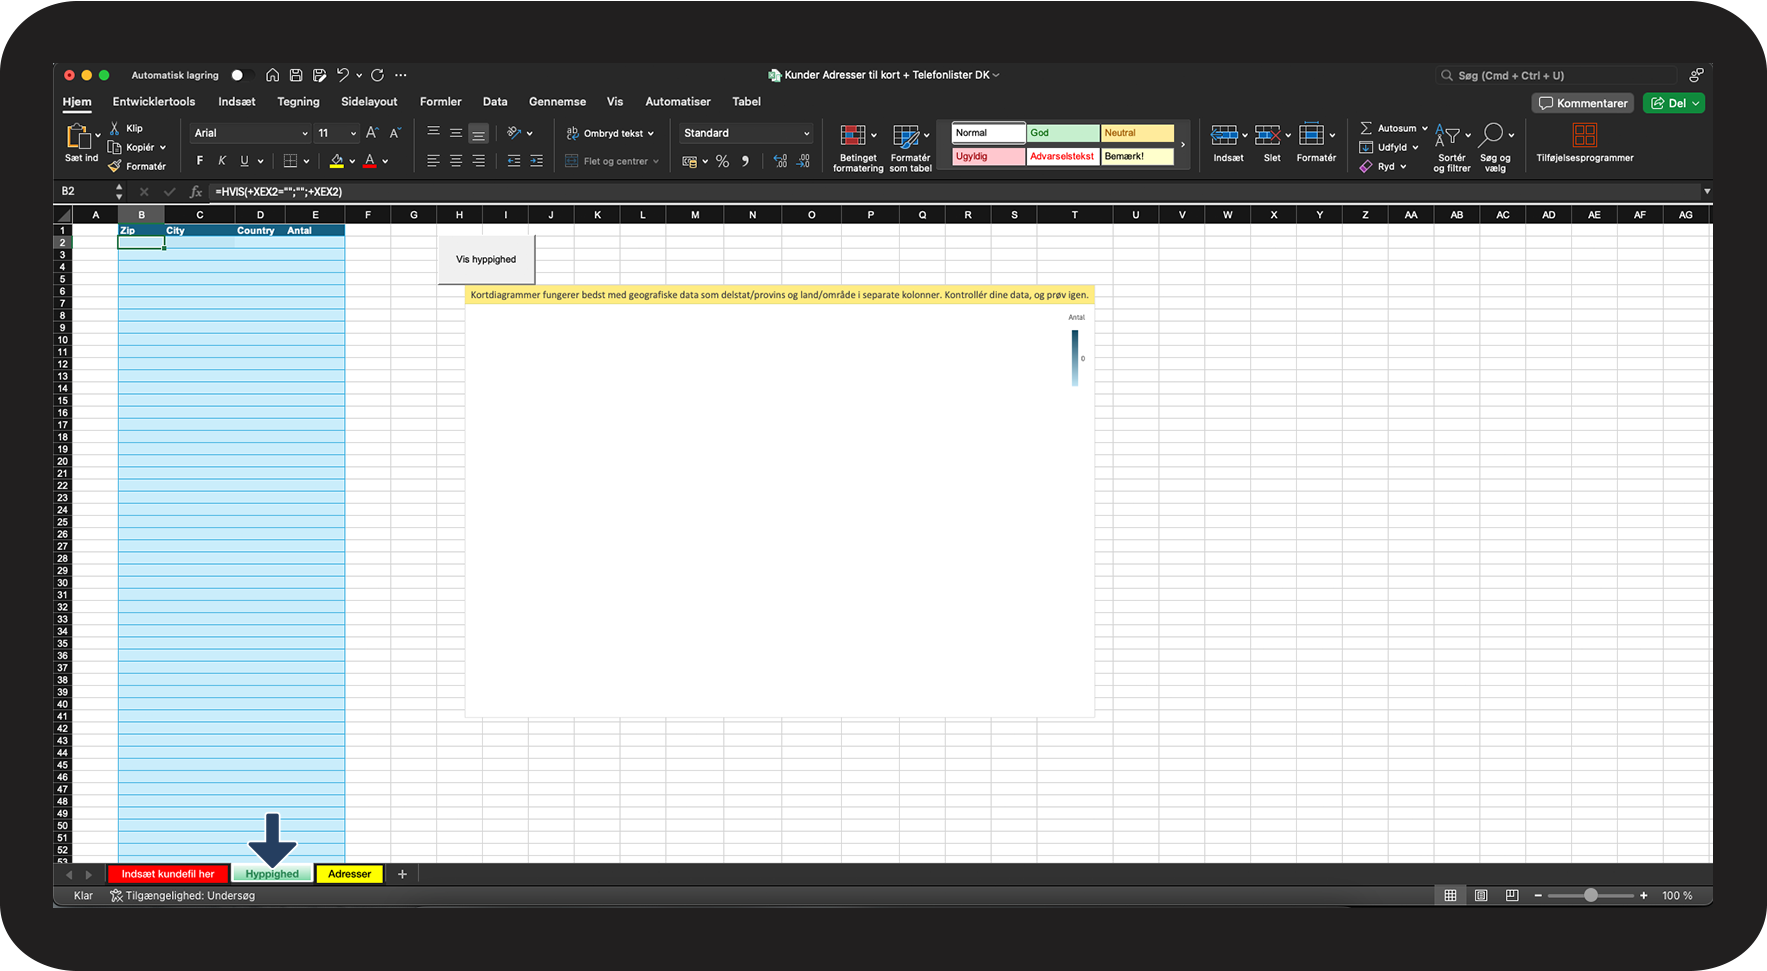Click the Formatér format painter brush
The width and height of the screenshot is (1767, 971).
point(115,166)
